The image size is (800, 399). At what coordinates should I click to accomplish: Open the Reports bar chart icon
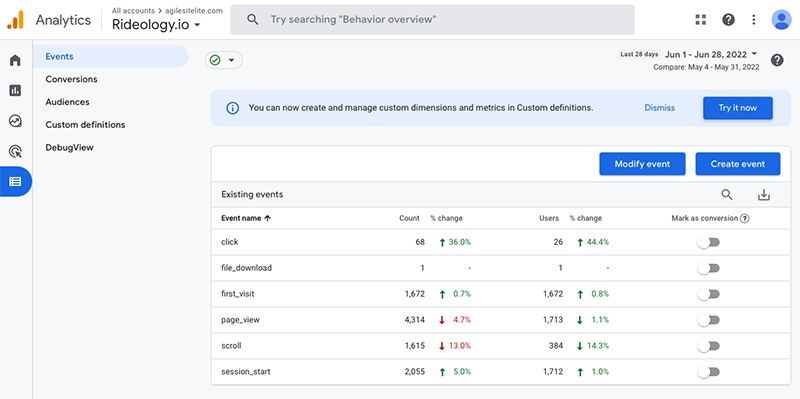pos(15,90)
